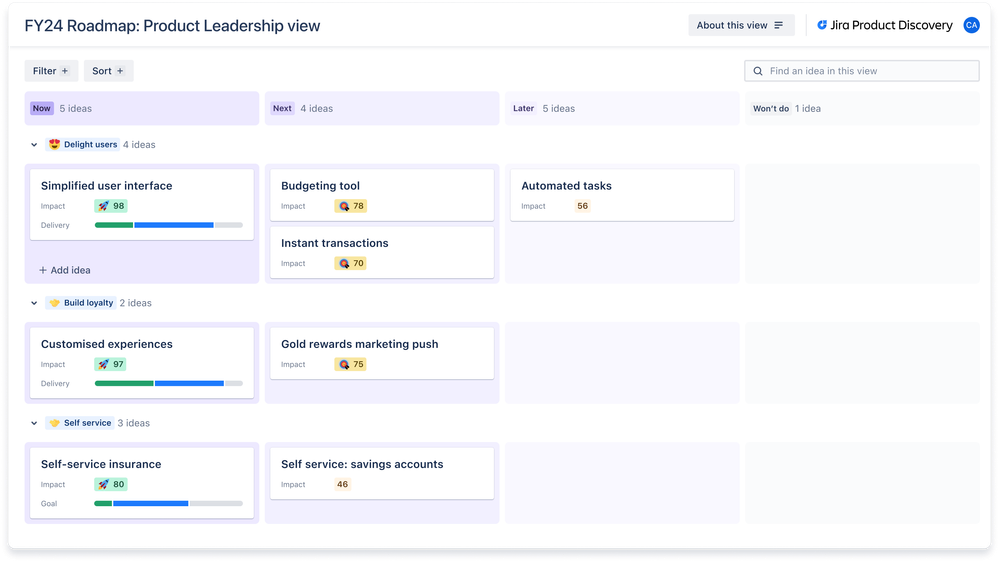
Task: Open the Sort button
Action: 108,71
